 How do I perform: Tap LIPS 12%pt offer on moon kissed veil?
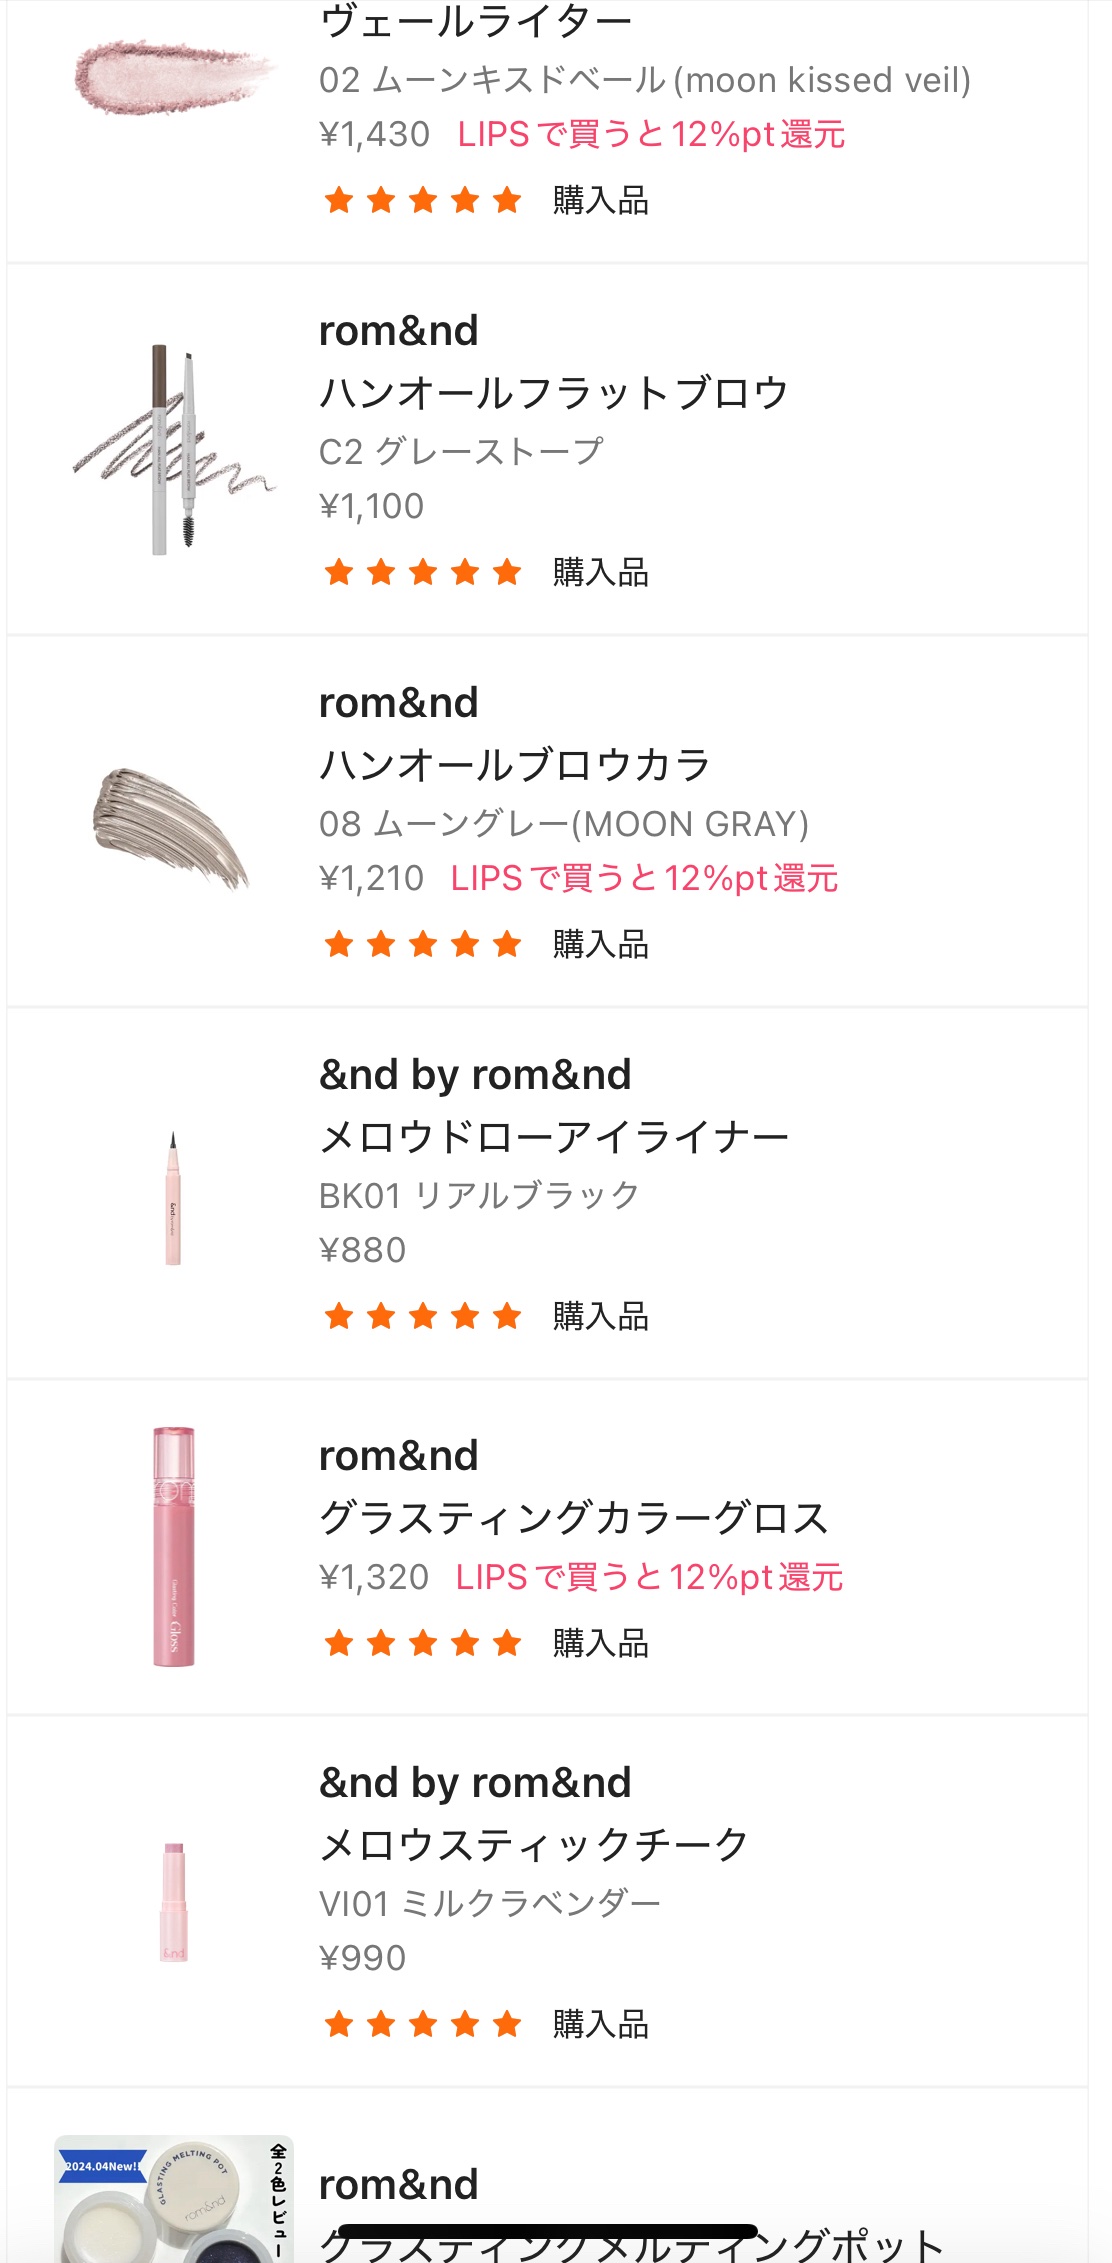651,134
